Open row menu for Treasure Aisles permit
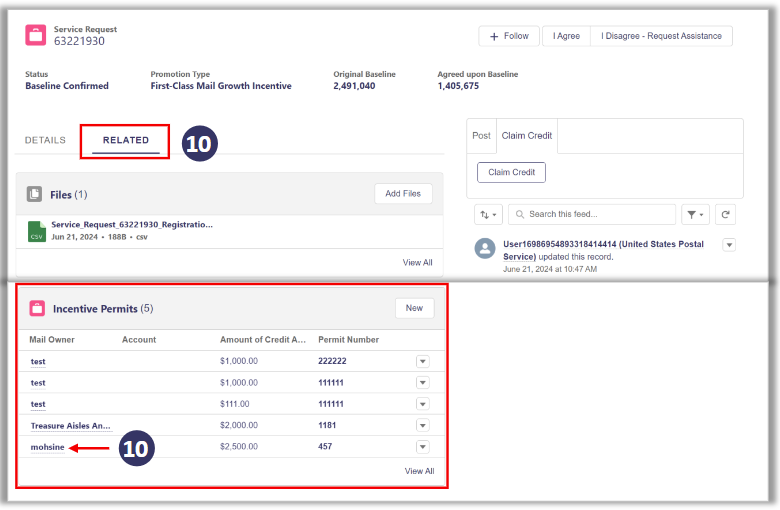This screenshot has height=510, width=780. click(x=422, y=426)
